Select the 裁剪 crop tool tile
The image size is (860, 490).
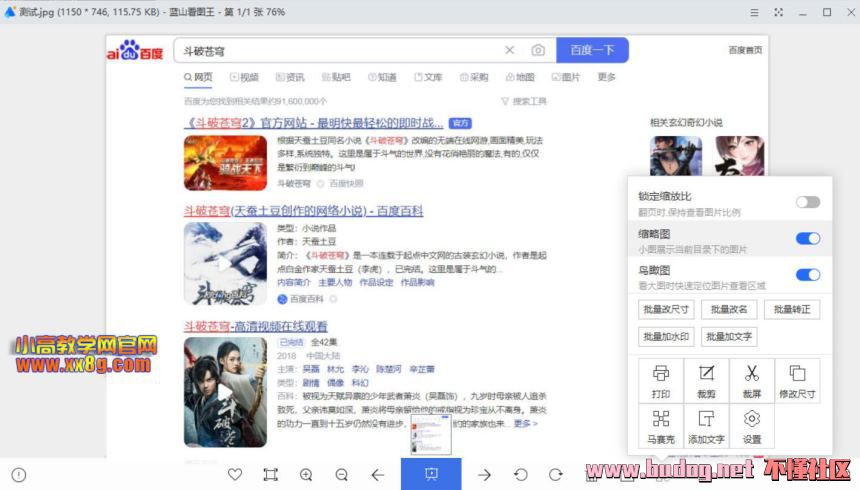point(706,381)
